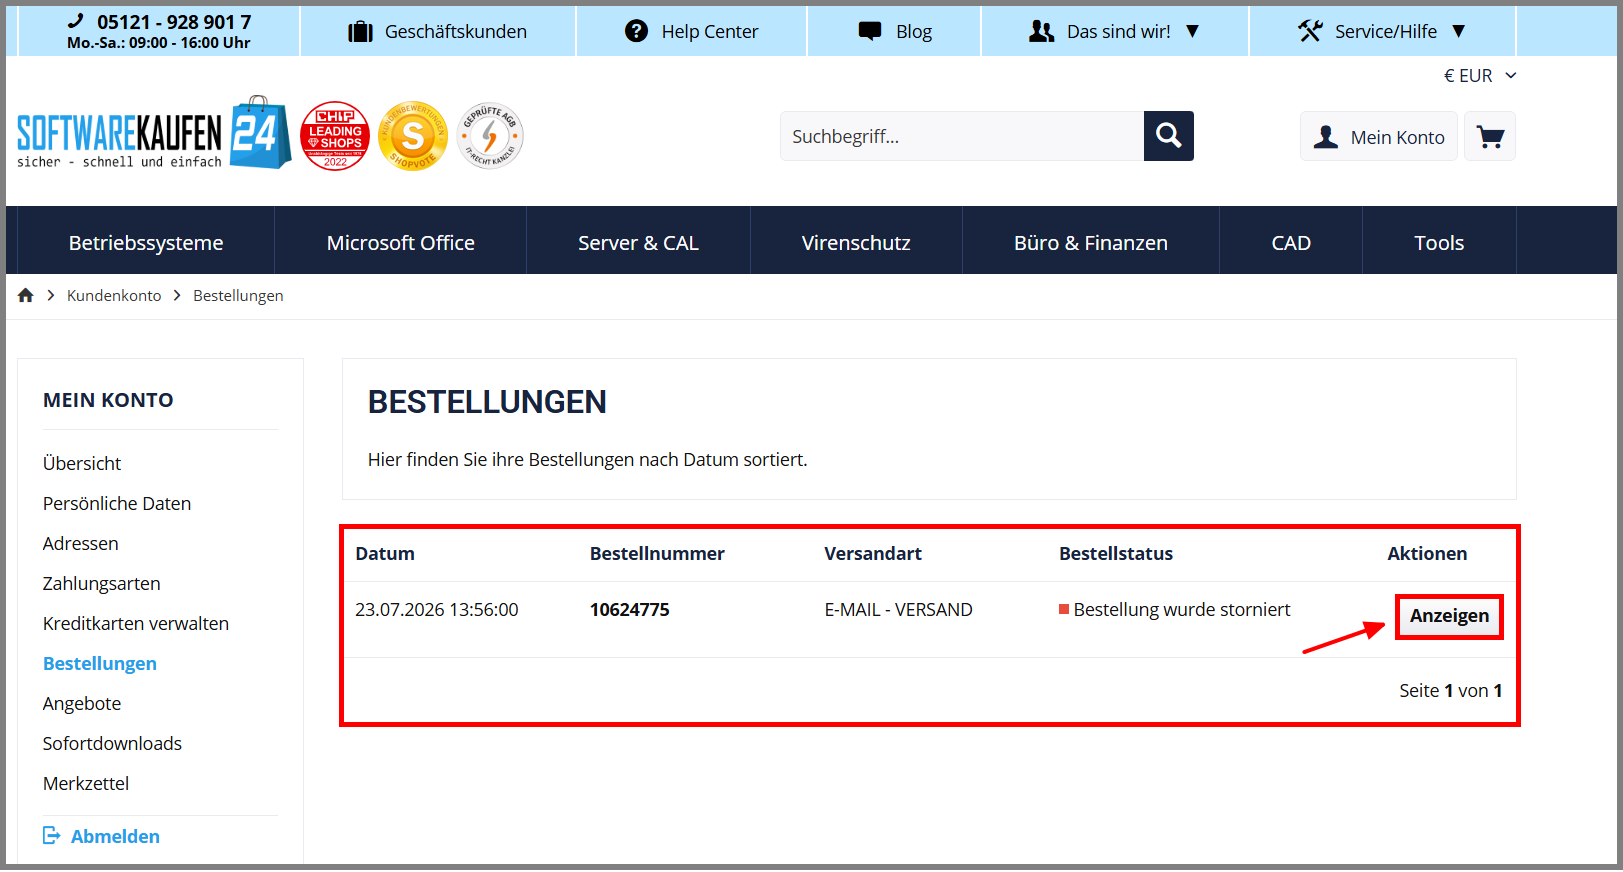Click order number 10624775
Viewport: 1623px width, 872px height.
point(630,609)
